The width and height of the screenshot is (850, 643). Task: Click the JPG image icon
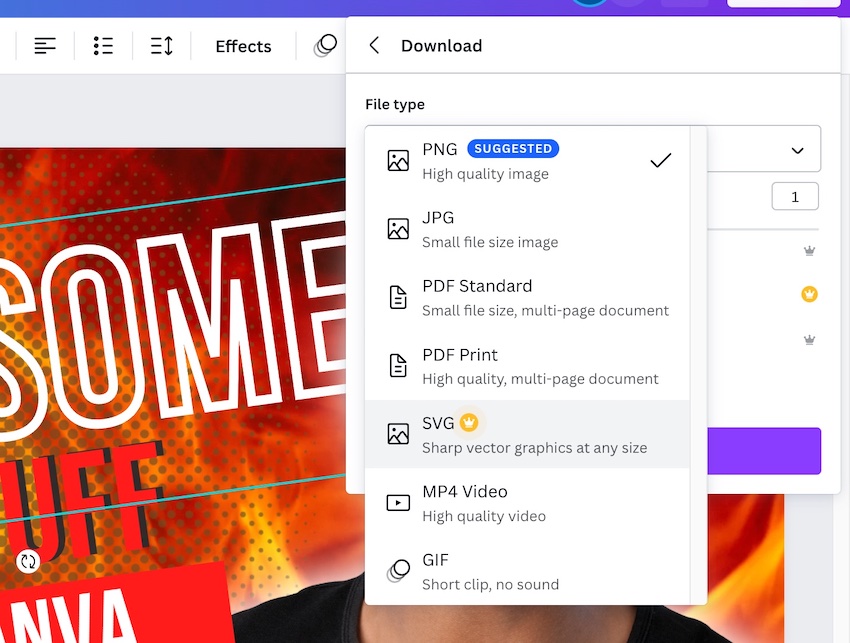(398, 229)
